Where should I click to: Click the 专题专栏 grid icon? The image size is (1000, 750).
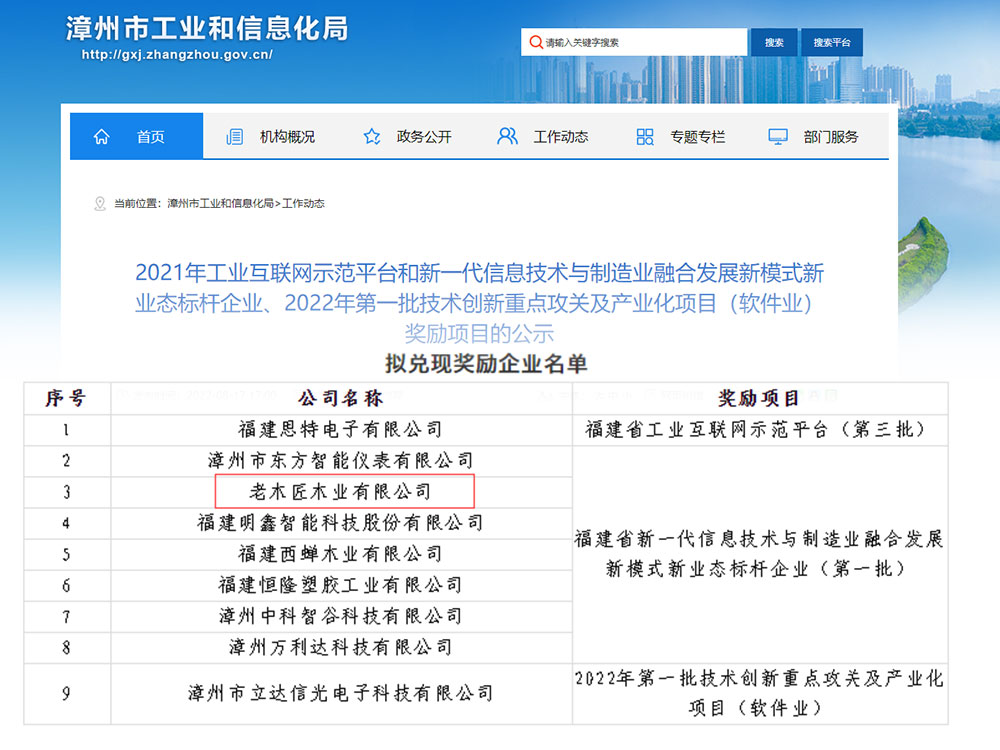(x=645, y=137)
